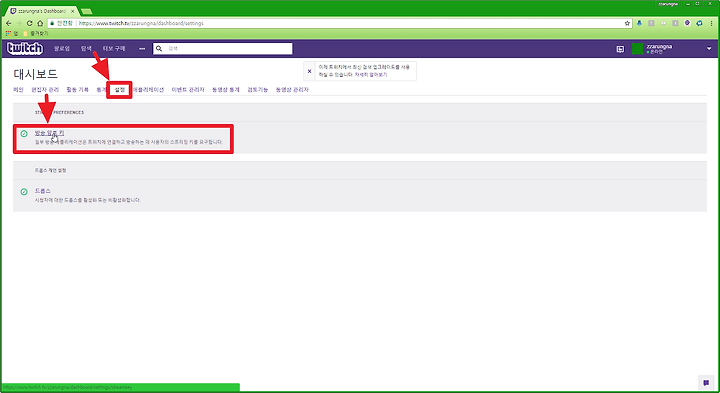720x393 pixels.
Task: Switch to the 이벤트 관리자 tab
Action: pyautogui.click(x=188, y=90)
